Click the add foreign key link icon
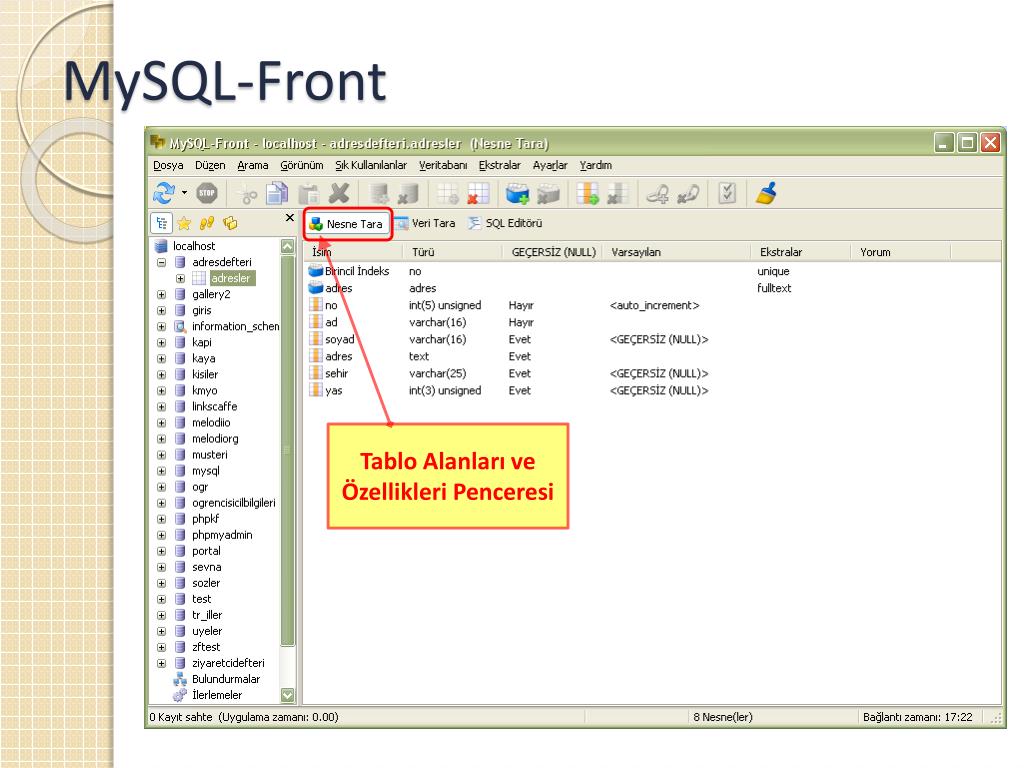1024x768 pixels. click(x=658, y=193)
